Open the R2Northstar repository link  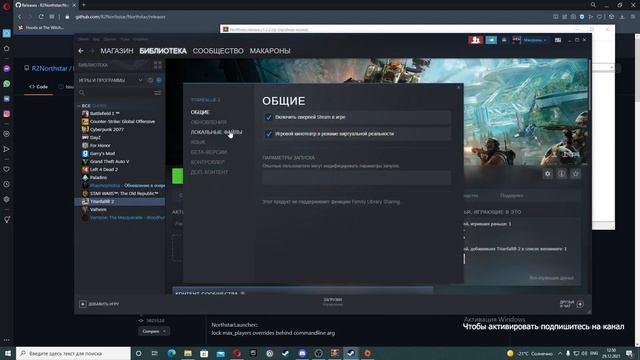pos(49,69)
